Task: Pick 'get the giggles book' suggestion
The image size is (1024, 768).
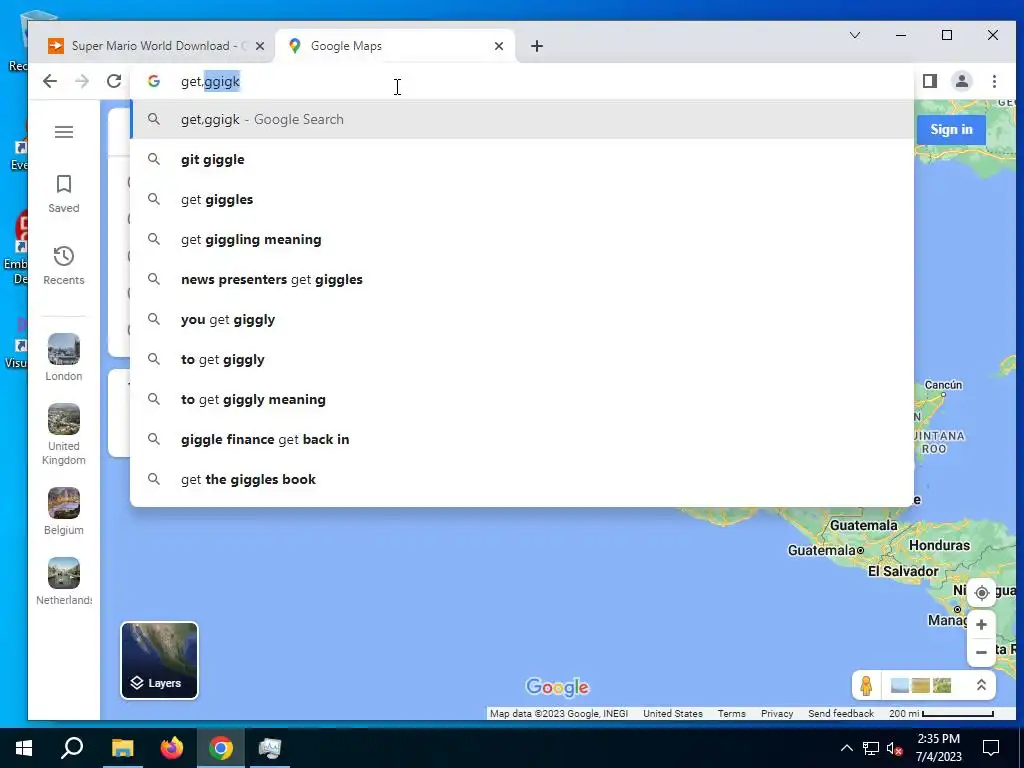Action: click(x=522, y=479)
